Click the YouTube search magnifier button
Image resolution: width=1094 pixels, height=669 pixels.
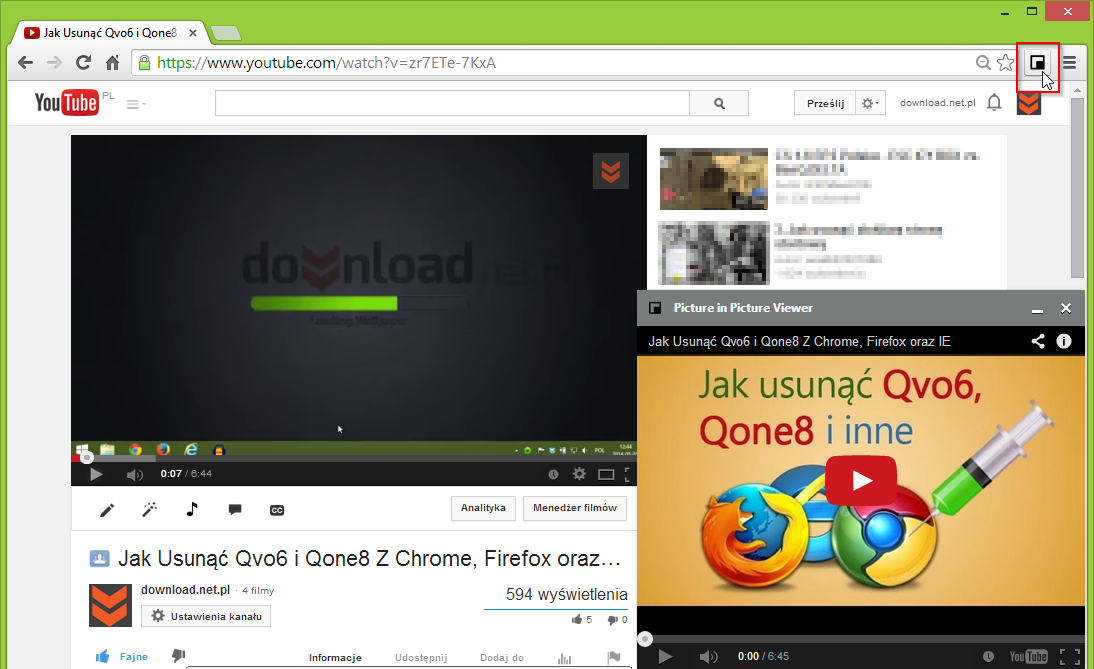pyautogui.click(x=719, y=103)
